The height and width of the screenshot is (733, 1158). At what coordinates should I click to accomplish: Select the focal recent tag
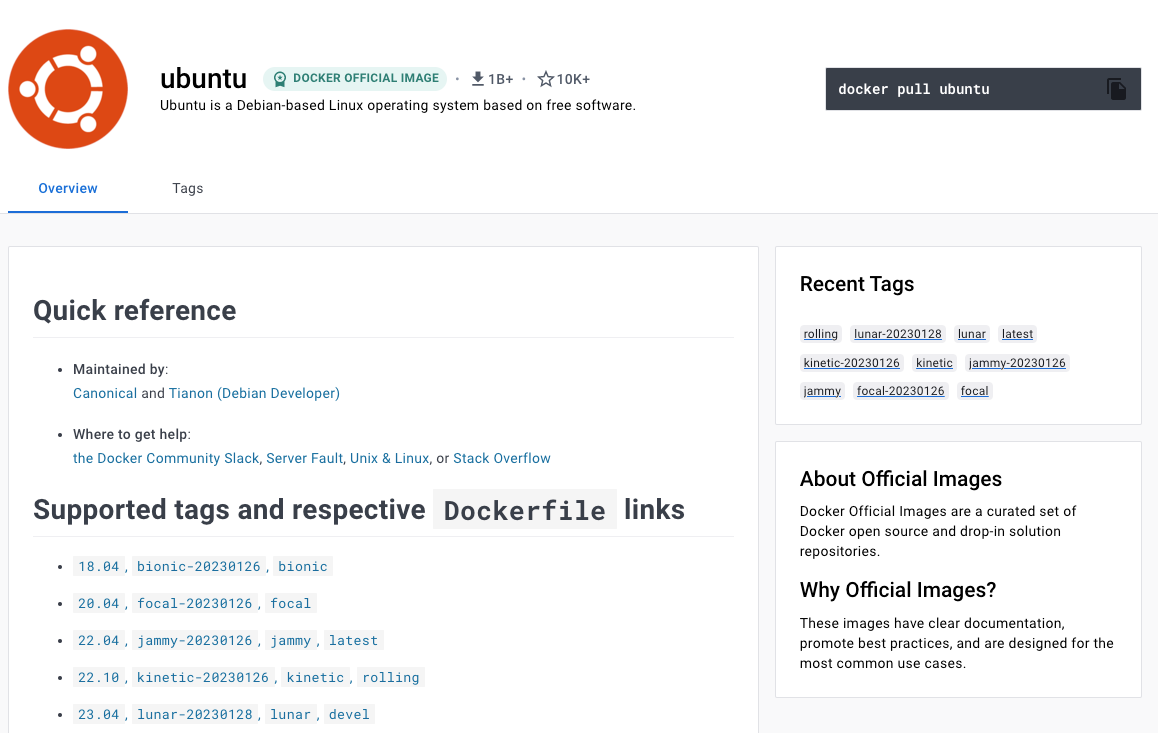974,391
